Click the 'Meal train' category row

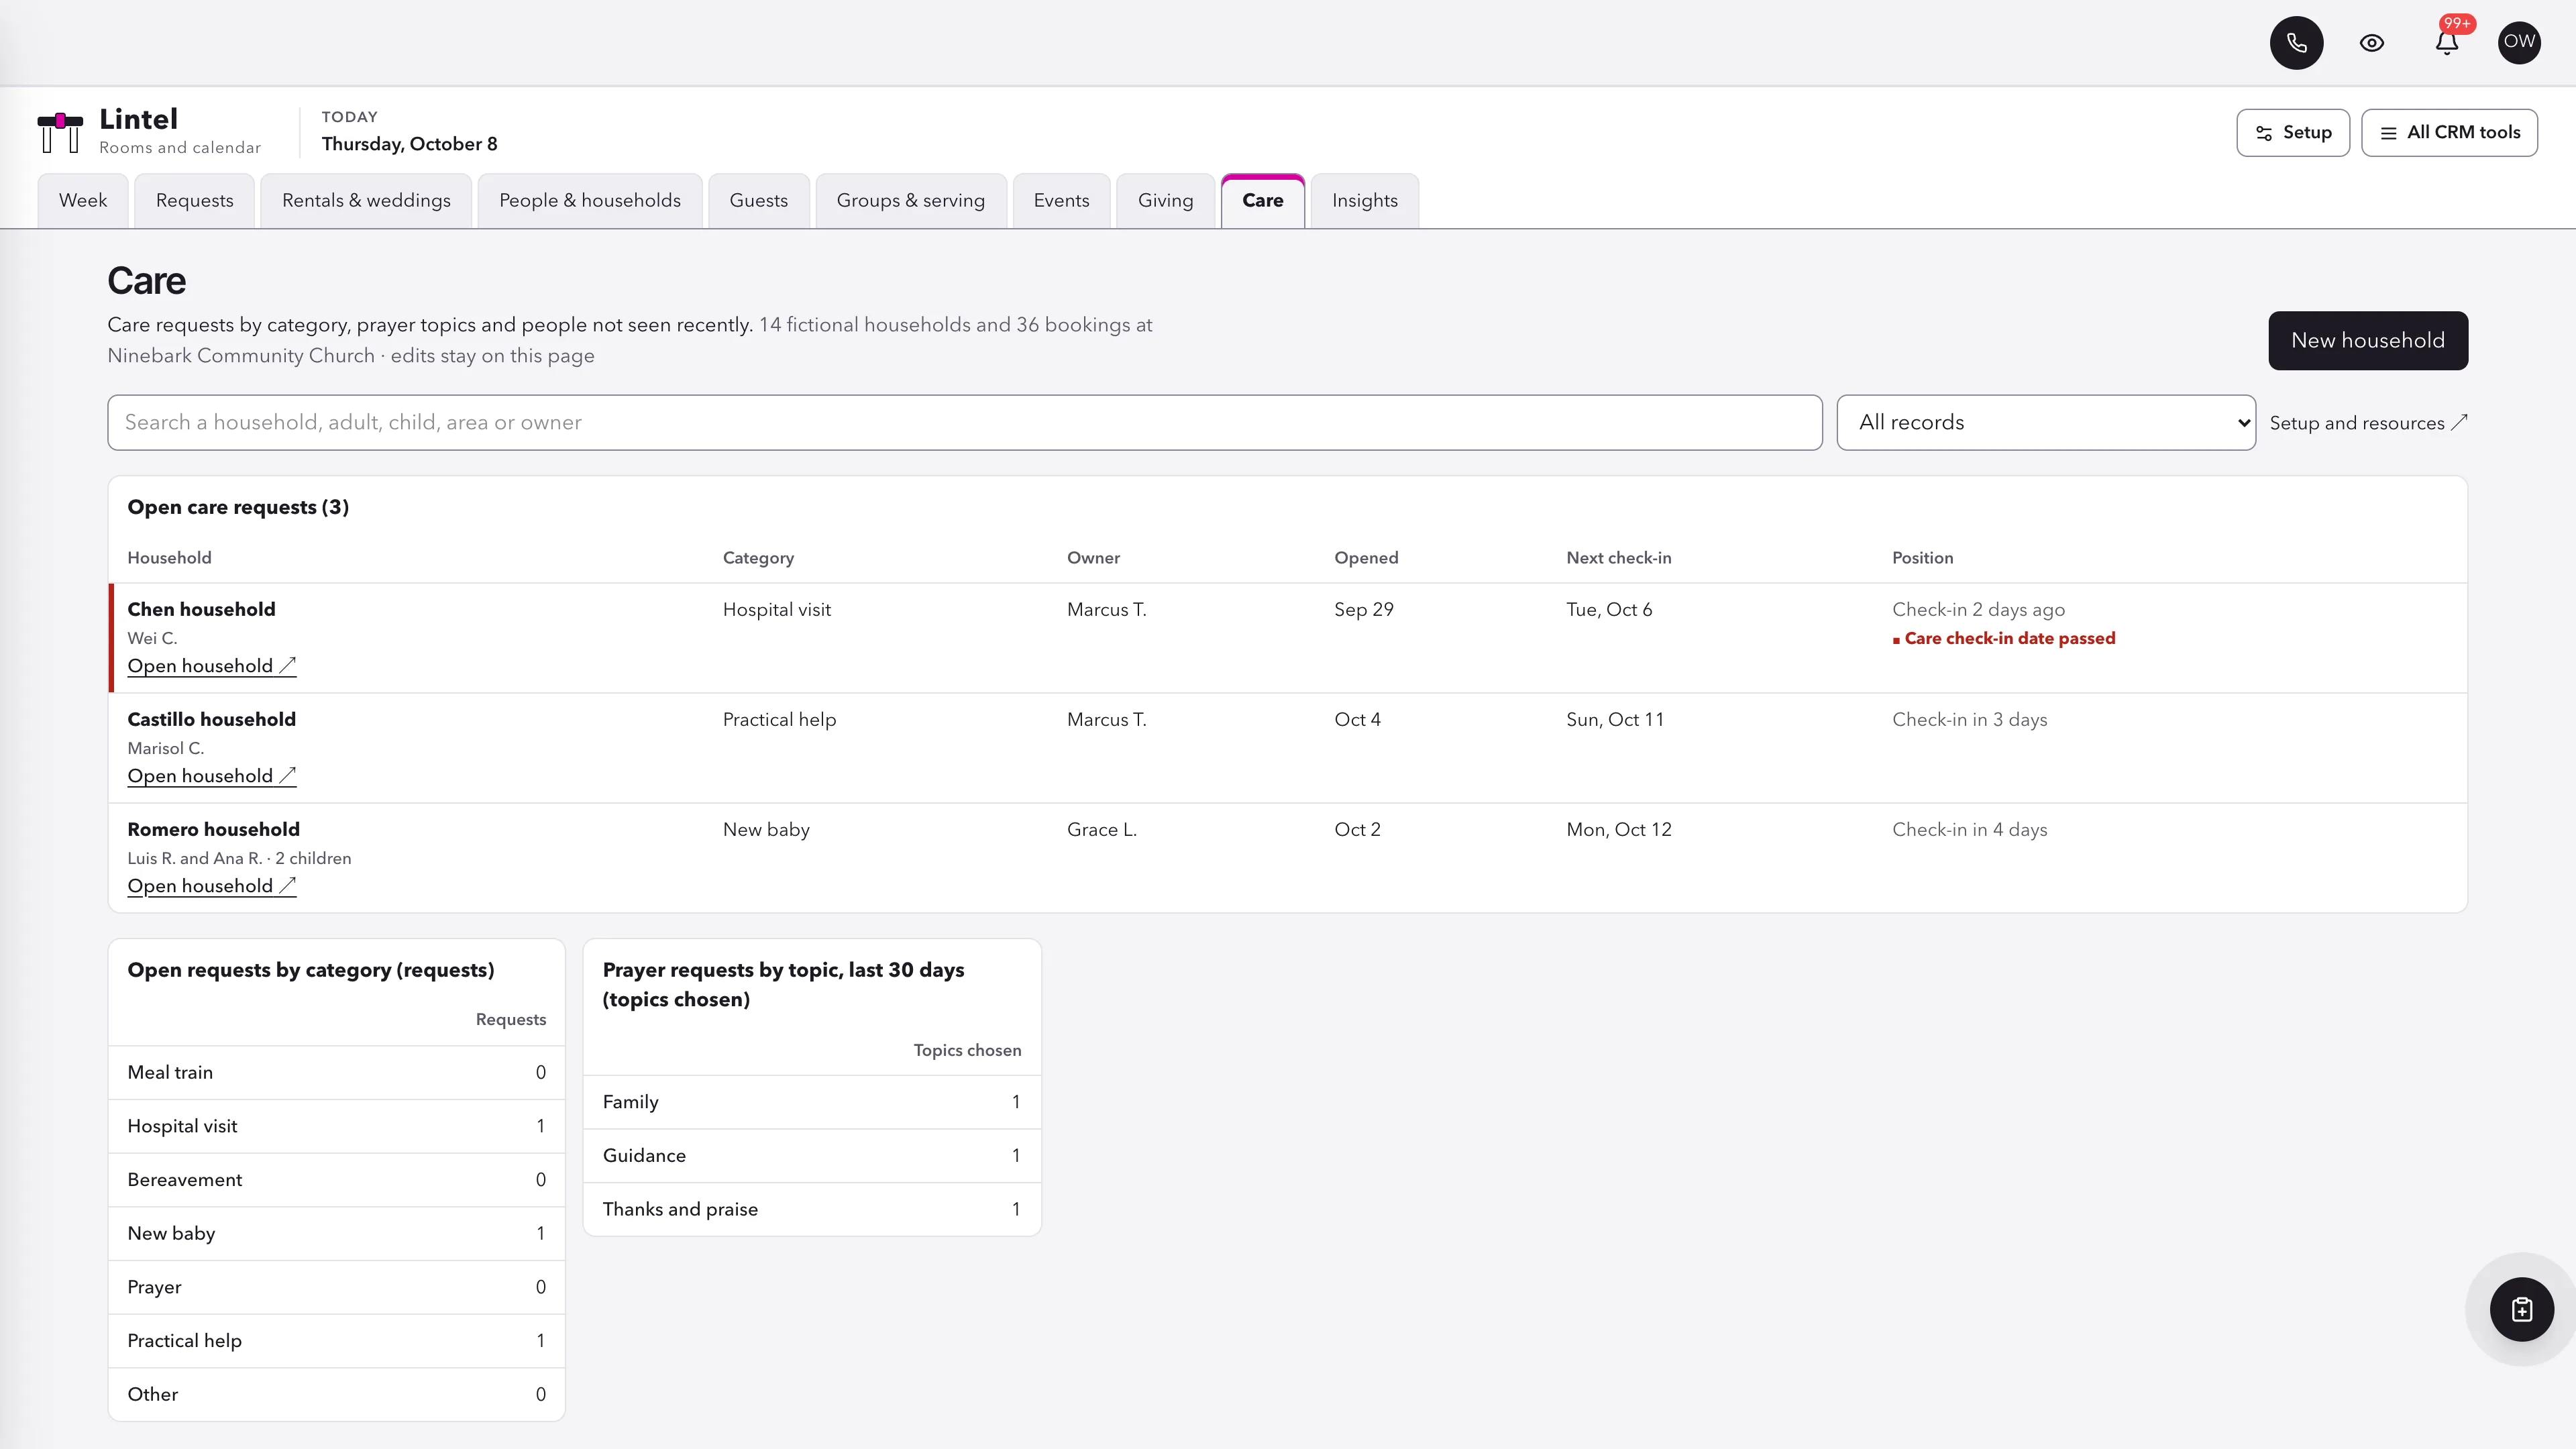pyautogui.click(x=336, y=1072)
